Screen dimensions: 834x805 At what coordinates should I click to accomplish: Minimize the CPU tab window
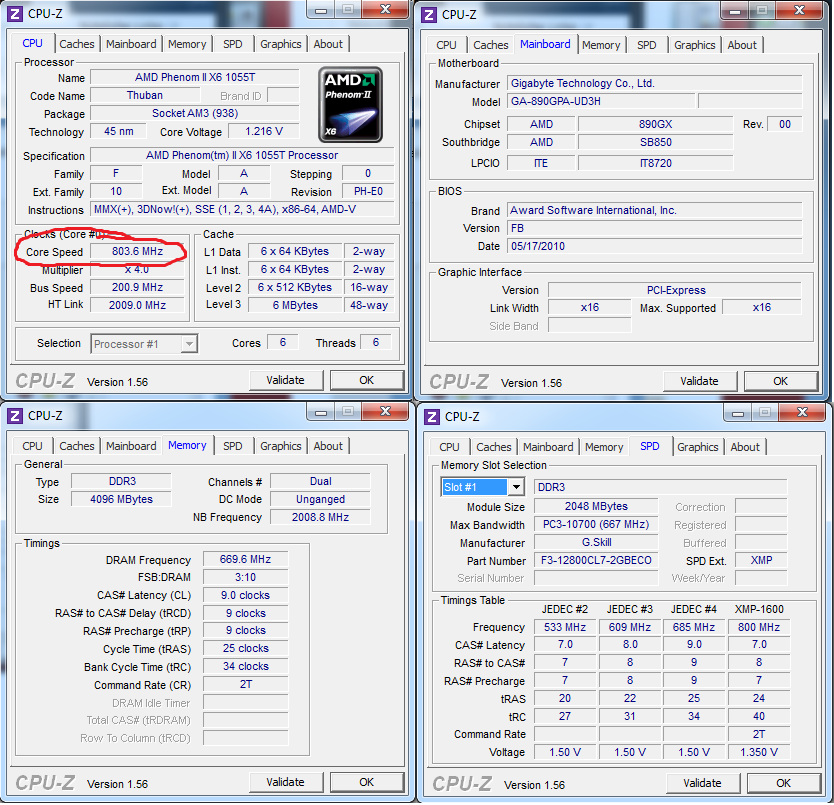321,10
